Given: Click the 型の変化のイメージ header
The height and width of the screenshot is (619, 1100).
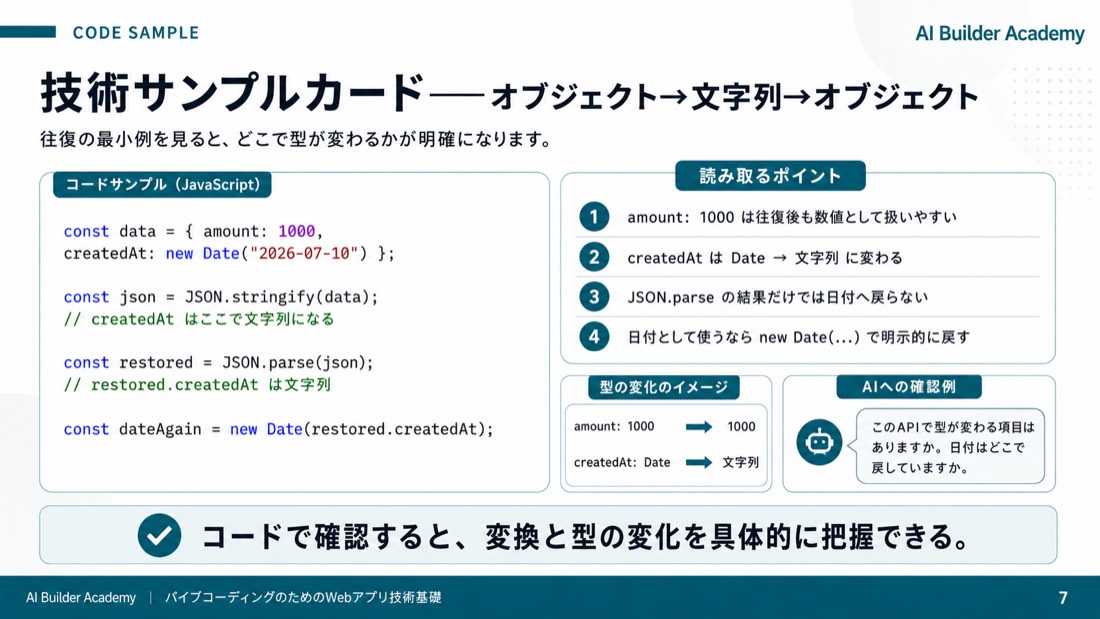Looking at the screenshot, I should tap(664, 387).
